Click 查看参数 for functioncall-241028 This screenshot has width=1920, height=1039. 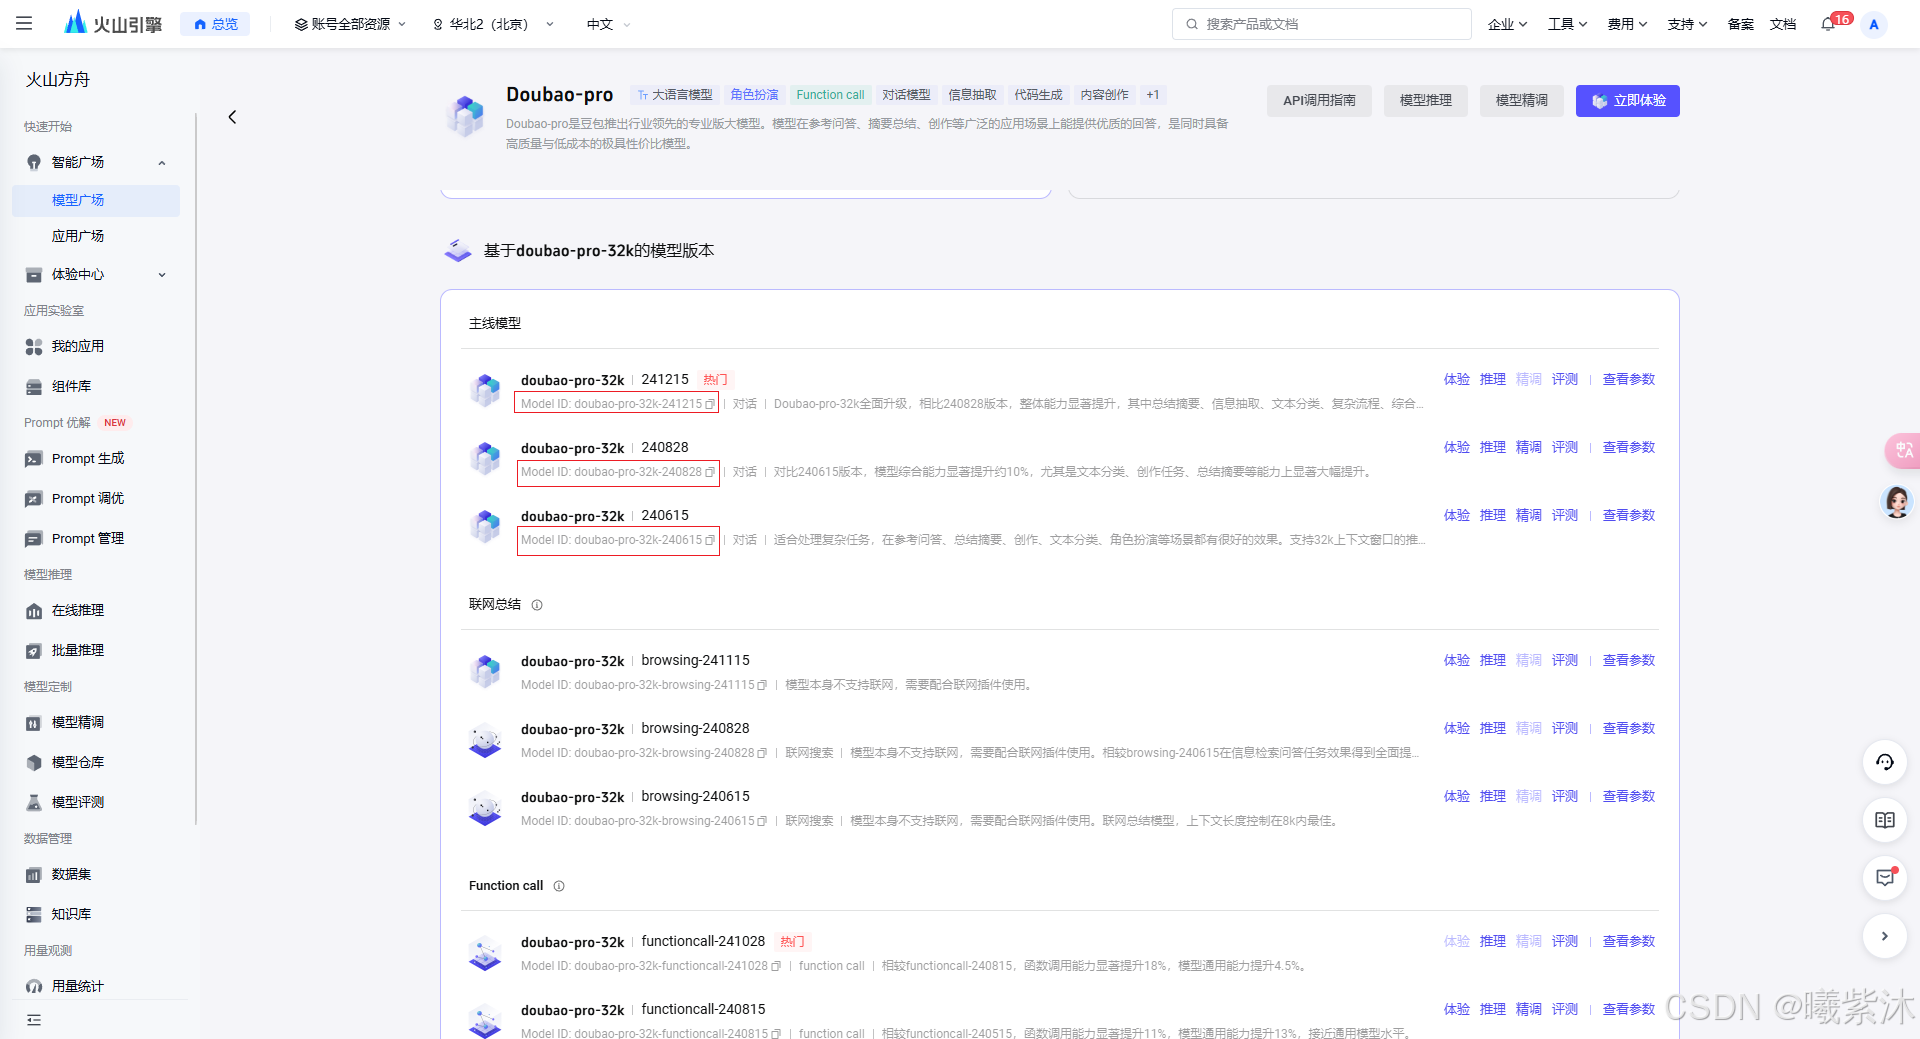pyautogui.click(x=1628, y=941)
